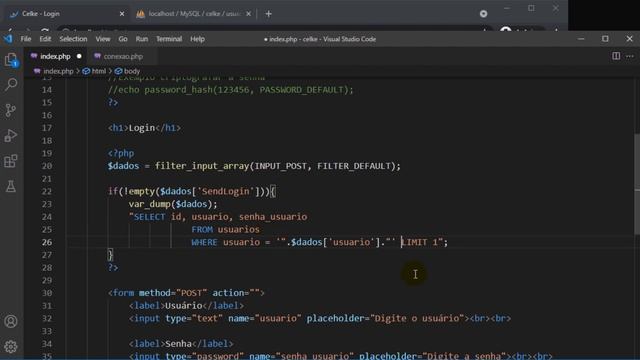This screenshot has height=360, width=640.
Task: Open the Help menu
Action: tap(197, 39)
